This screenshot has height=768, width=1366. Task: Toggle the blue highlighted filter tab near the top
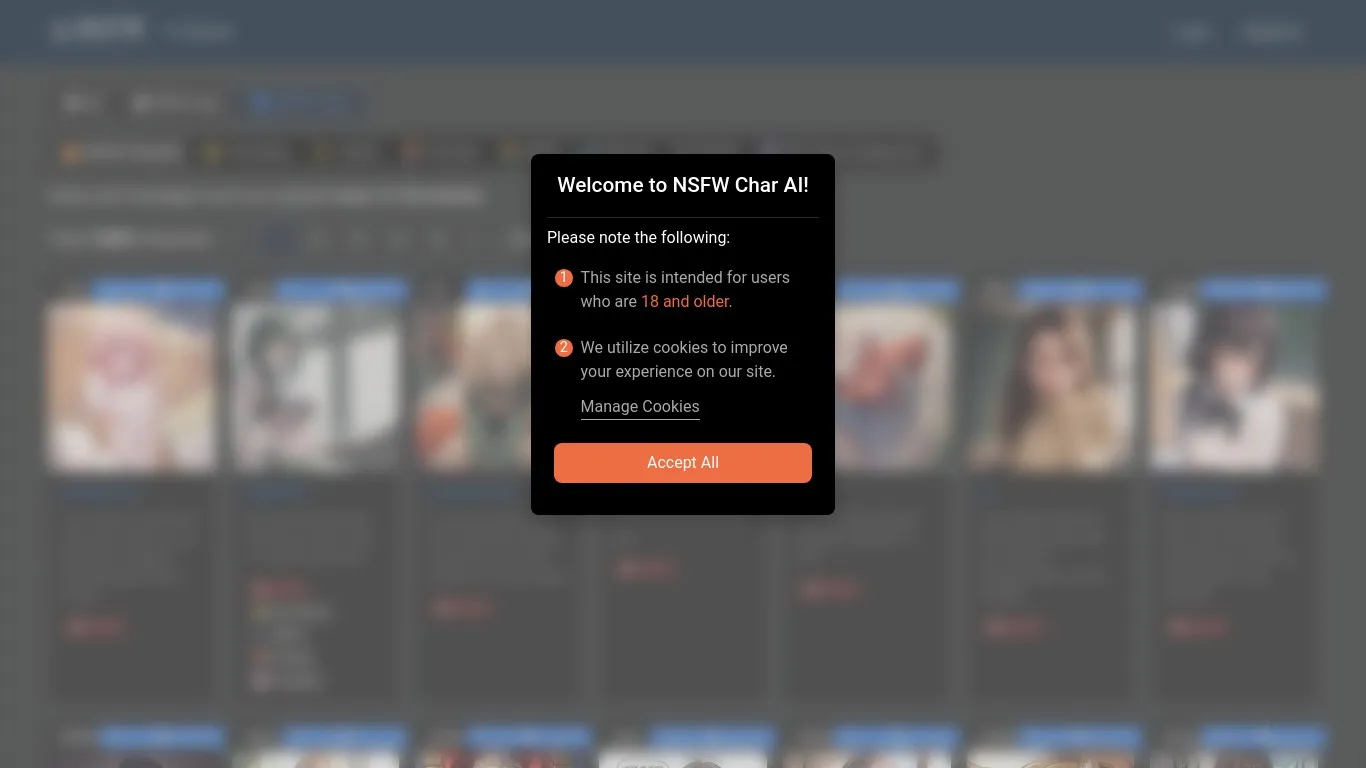pyautogui.click(x=303, y=103)
